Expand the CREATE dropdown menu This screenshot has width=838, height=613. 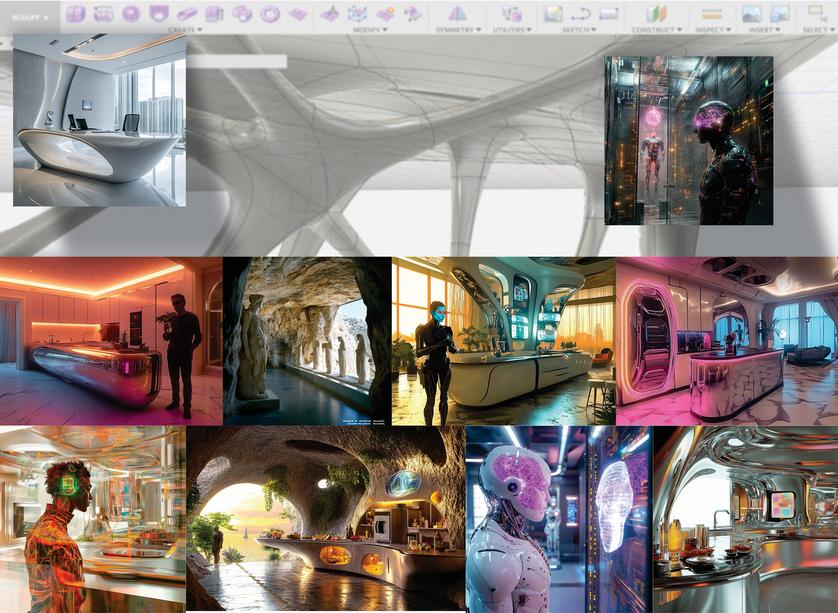[x=185, y=30]
